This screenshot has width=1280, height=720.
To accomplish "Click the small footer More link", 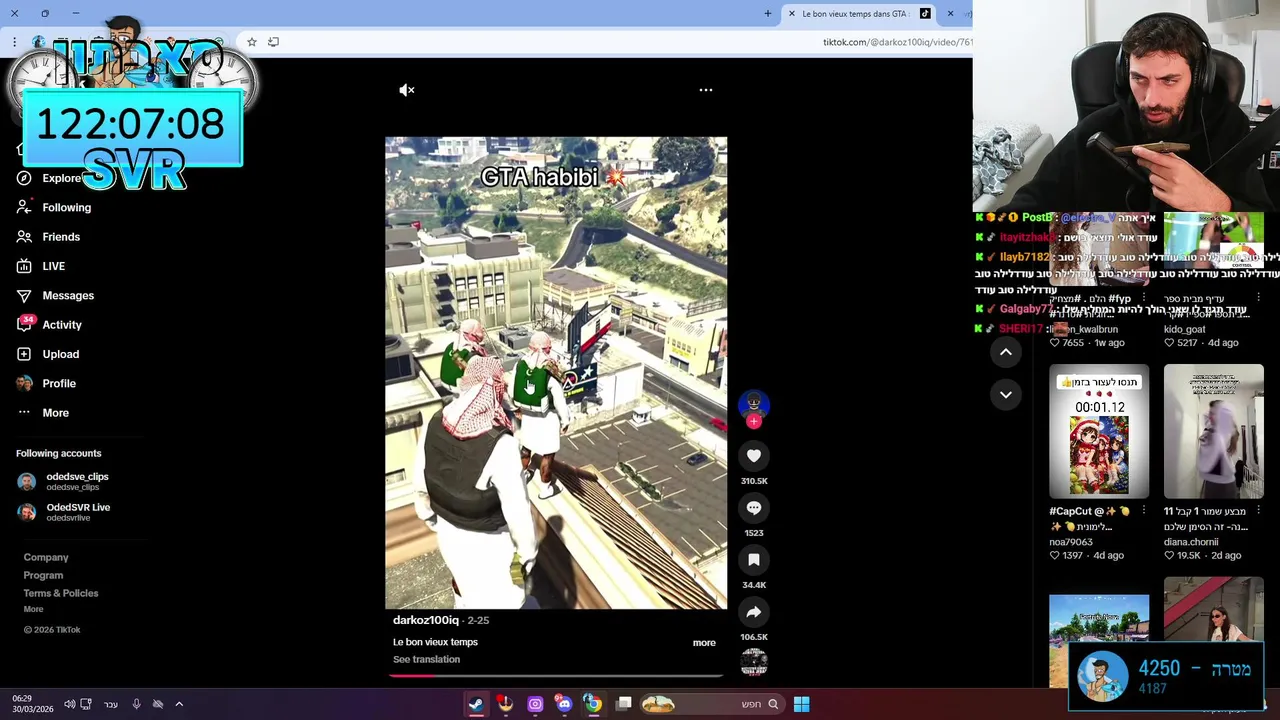I will click(33, 609).
